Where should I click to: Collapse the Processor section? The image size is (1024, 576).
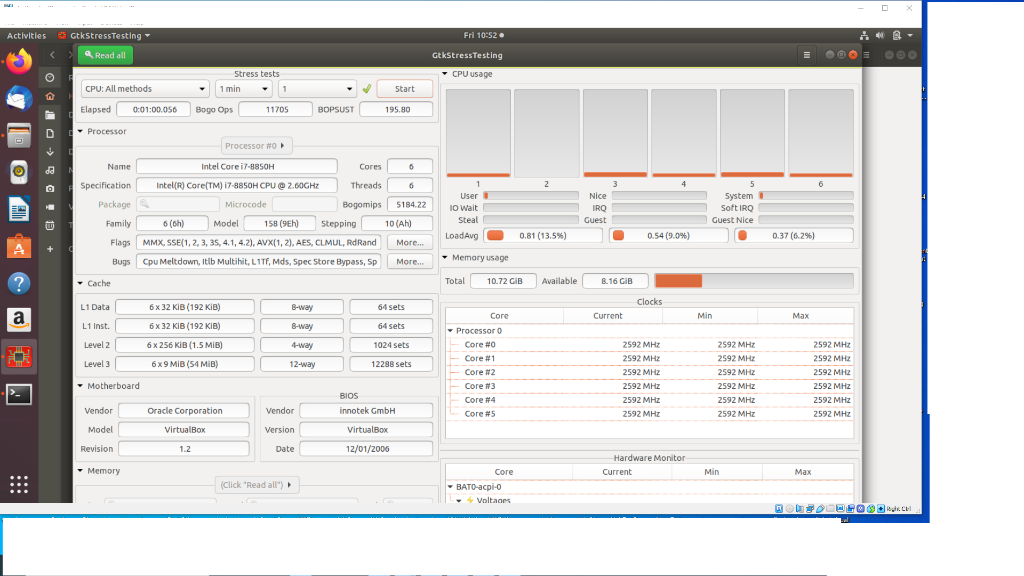[81, 131]
